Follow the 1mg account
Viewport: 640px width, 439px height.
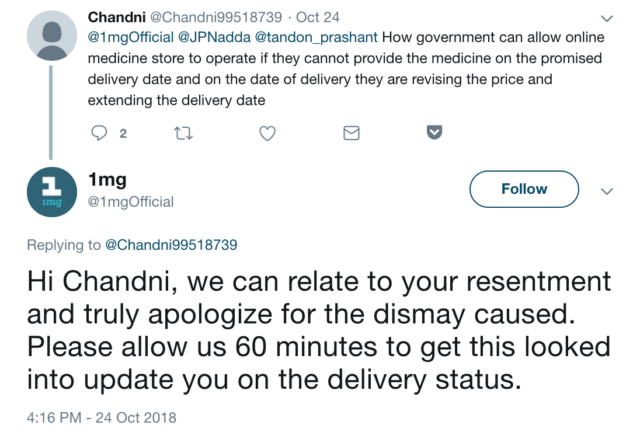pos(524,189)
